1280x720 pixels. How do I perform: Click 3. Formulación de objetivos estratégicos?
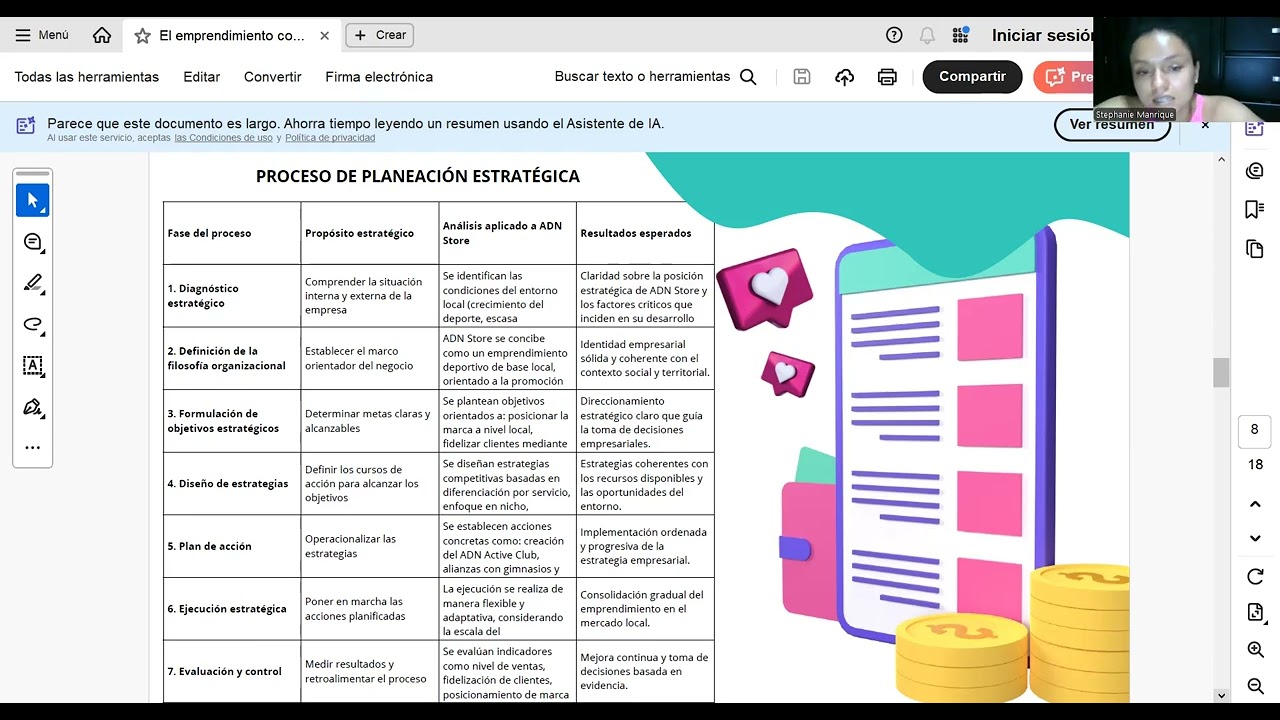(232, 421)
